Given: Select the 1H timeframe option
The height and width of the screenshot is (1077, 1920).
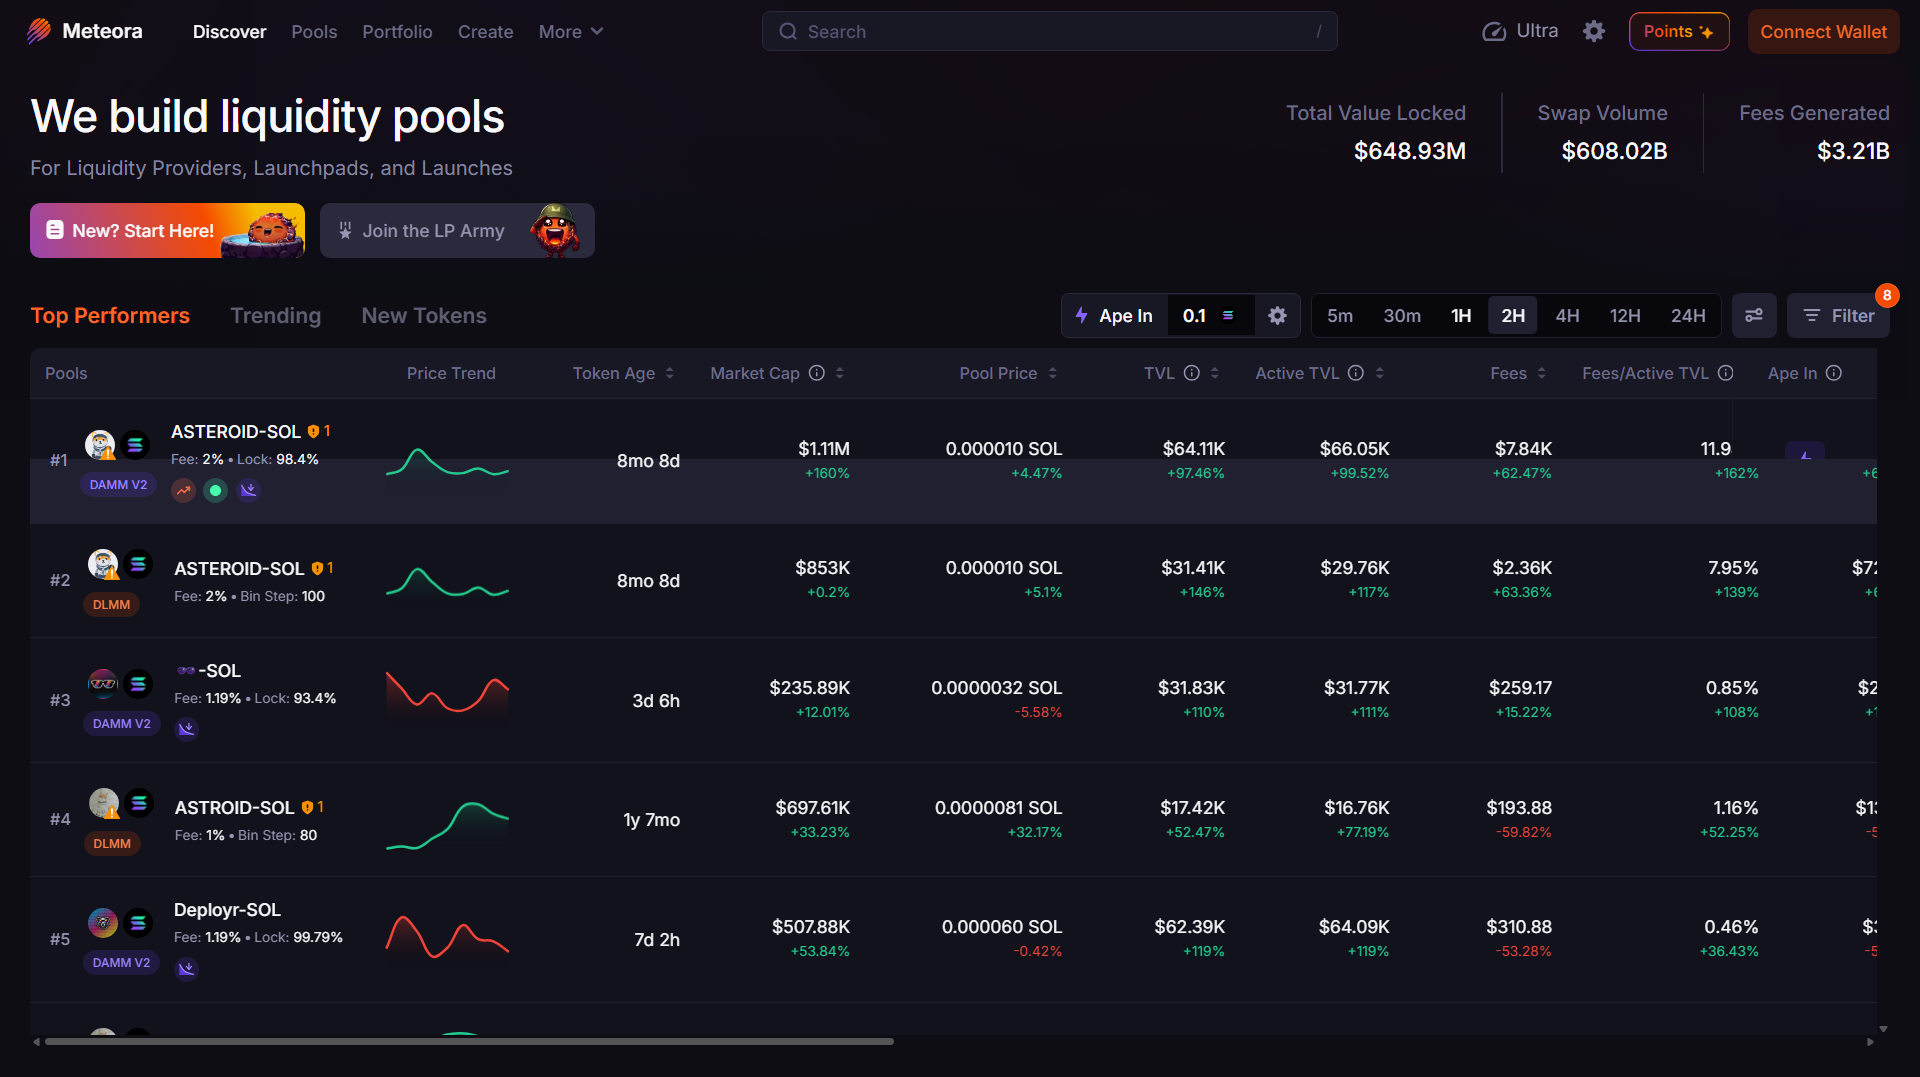Looking at the screenshot, I should pyautogui.click(x=1461, y=316).
